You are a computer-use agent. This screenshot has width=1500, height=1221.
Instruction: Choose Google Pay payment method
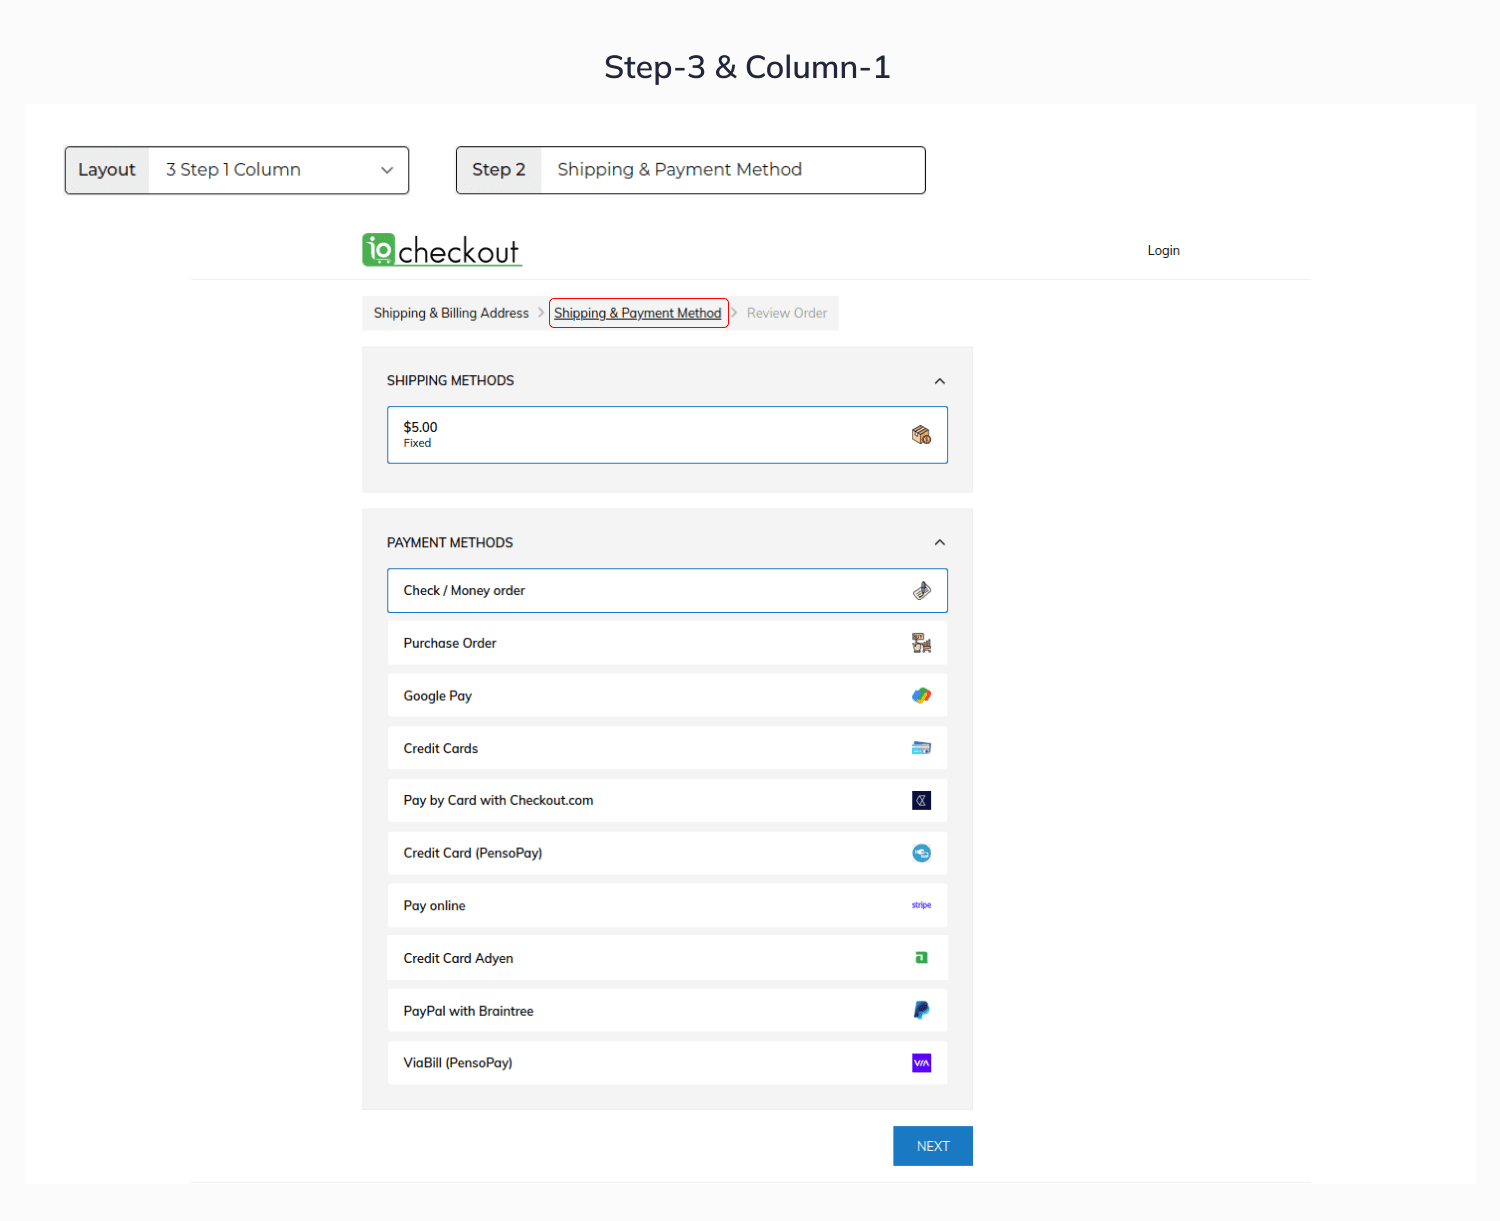pos(667,696)
